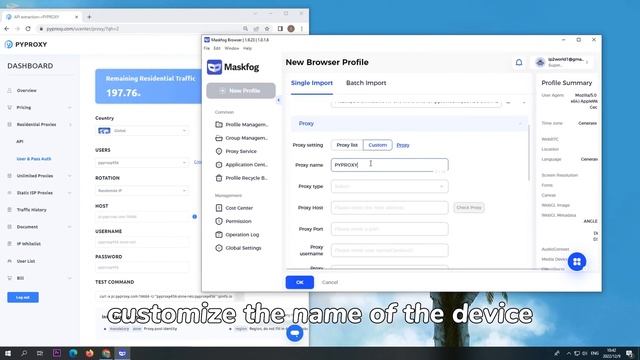Image resolution: width=640 pixels, height=360 pixels.
Task: Open Cost Center in Maskfog sidebar
Action: click(234, 208)
